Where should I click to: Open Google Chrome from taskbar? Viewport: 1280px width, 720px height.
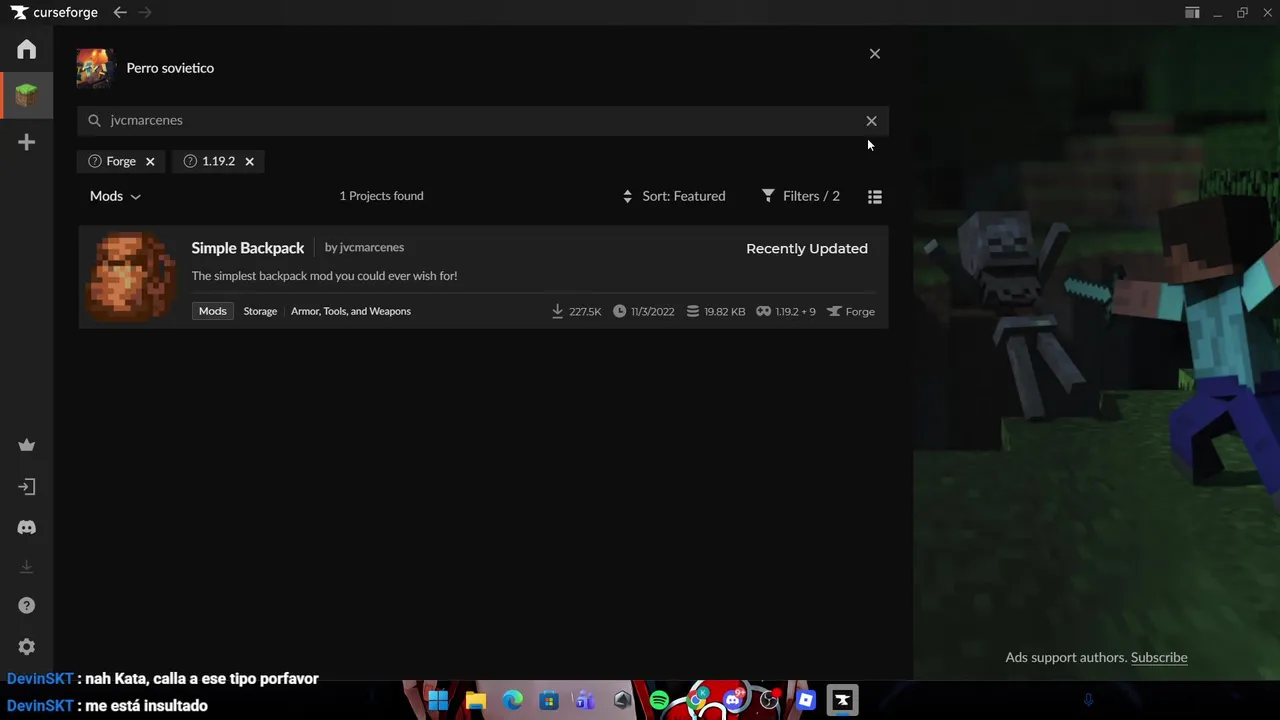[696, 701]
